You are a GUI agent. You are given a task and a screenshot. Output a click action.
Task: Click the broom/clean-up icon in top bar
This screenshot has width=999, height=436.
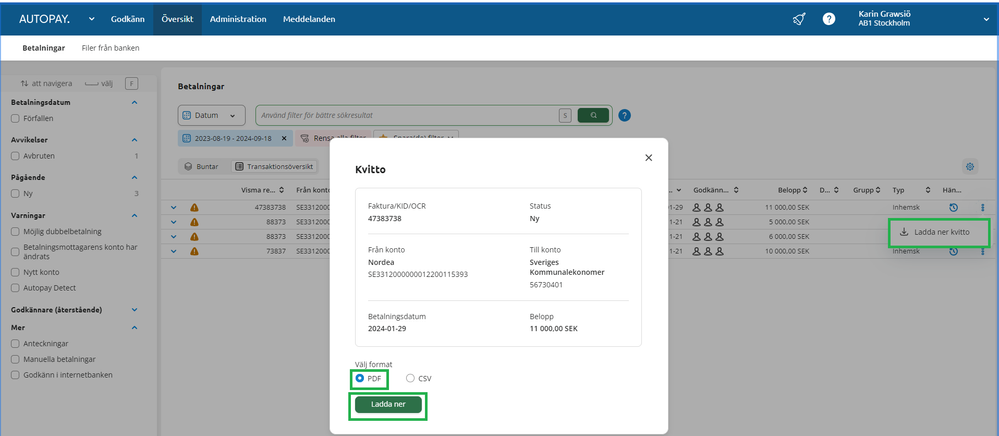pos(799,19)
